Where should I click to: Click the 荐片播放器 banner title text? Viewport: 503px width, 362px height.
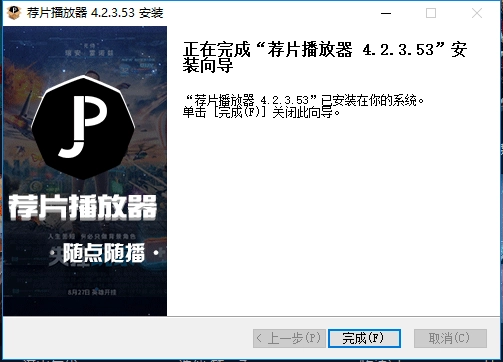coord(83,207)
